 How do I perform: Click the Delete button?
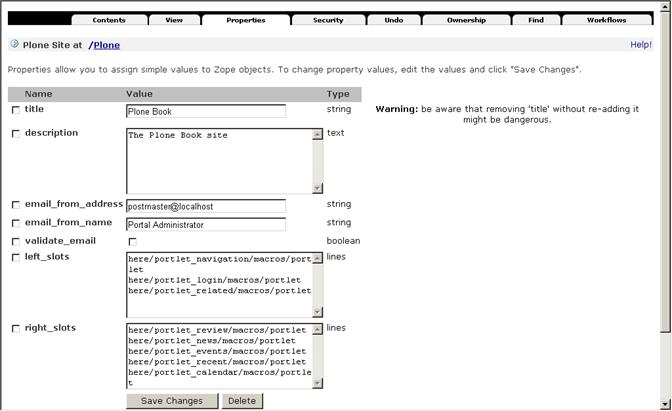point(242,401)
